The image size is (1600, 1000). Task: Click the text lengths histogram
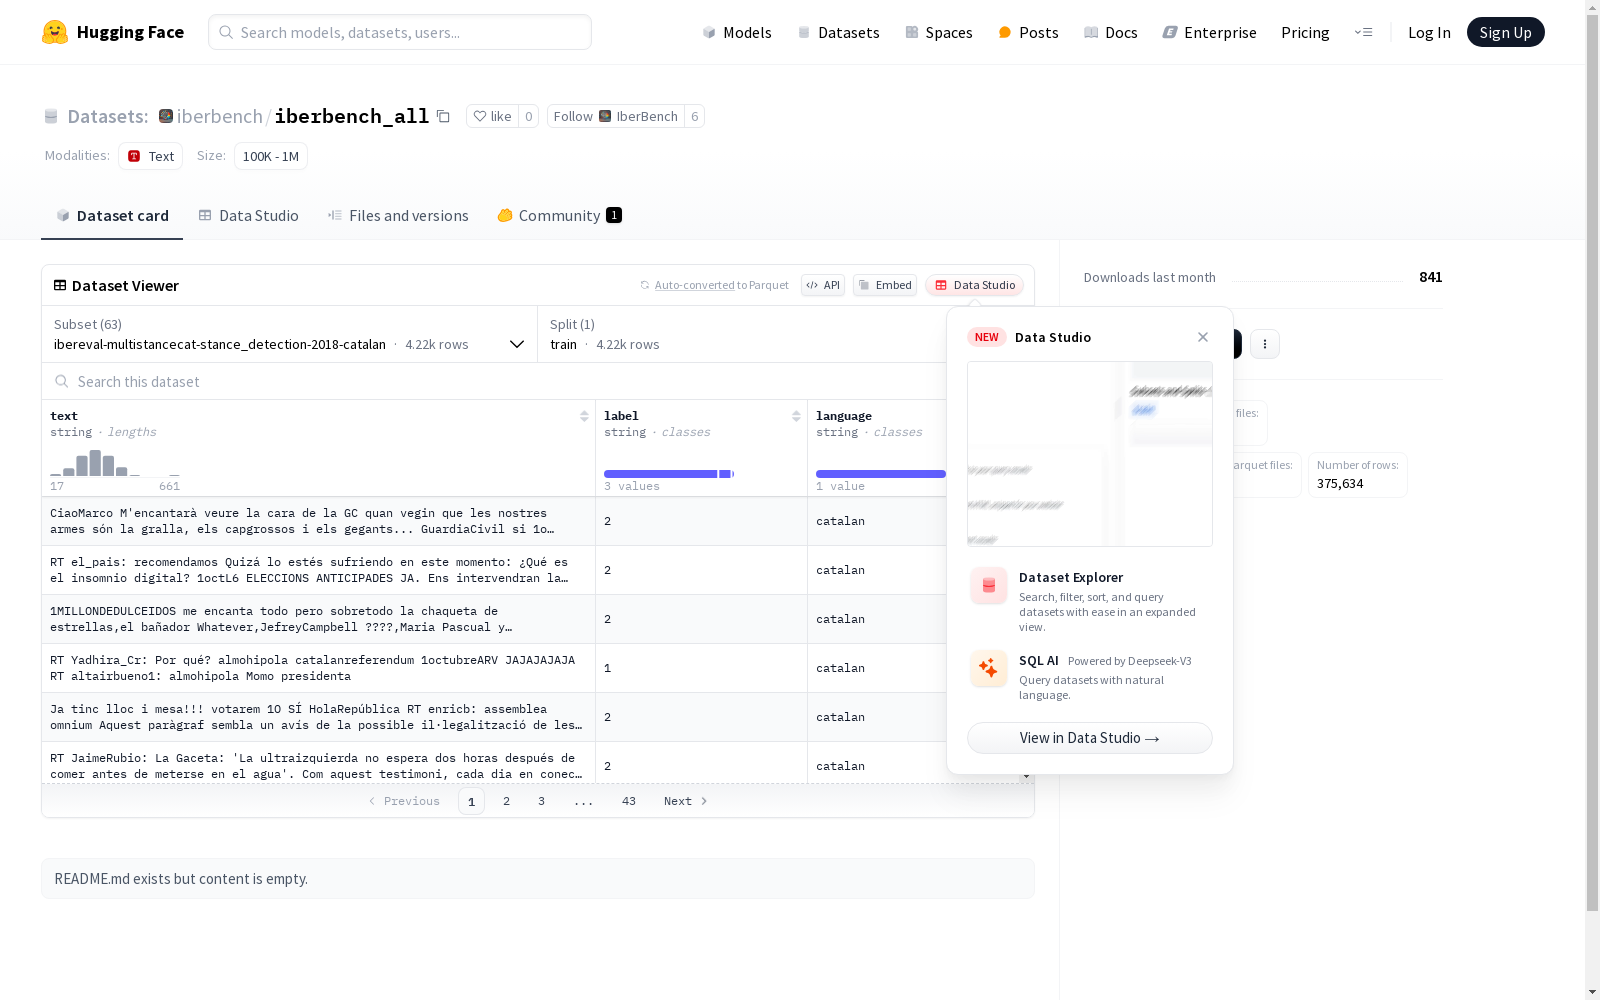point(115,463)
